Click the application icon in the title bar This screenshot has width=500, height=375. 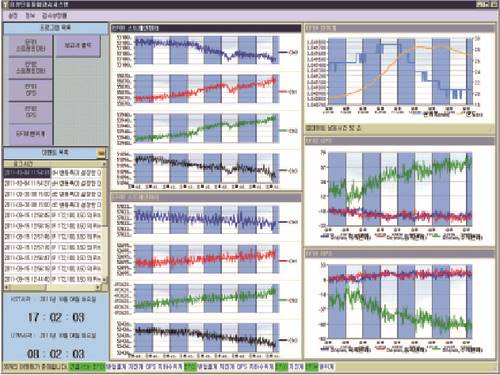(x=5, y=5)
